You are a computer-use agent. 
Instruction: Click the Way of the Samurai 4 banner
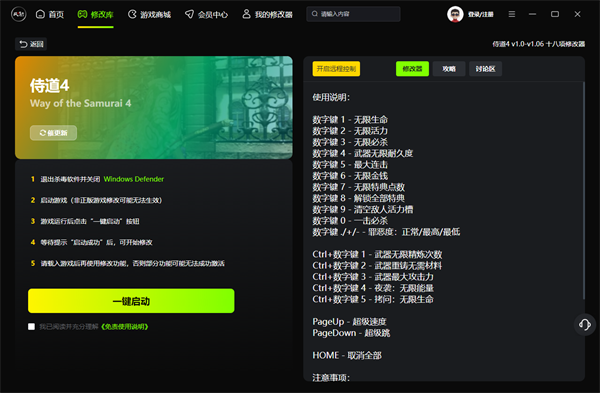(154, 108)
